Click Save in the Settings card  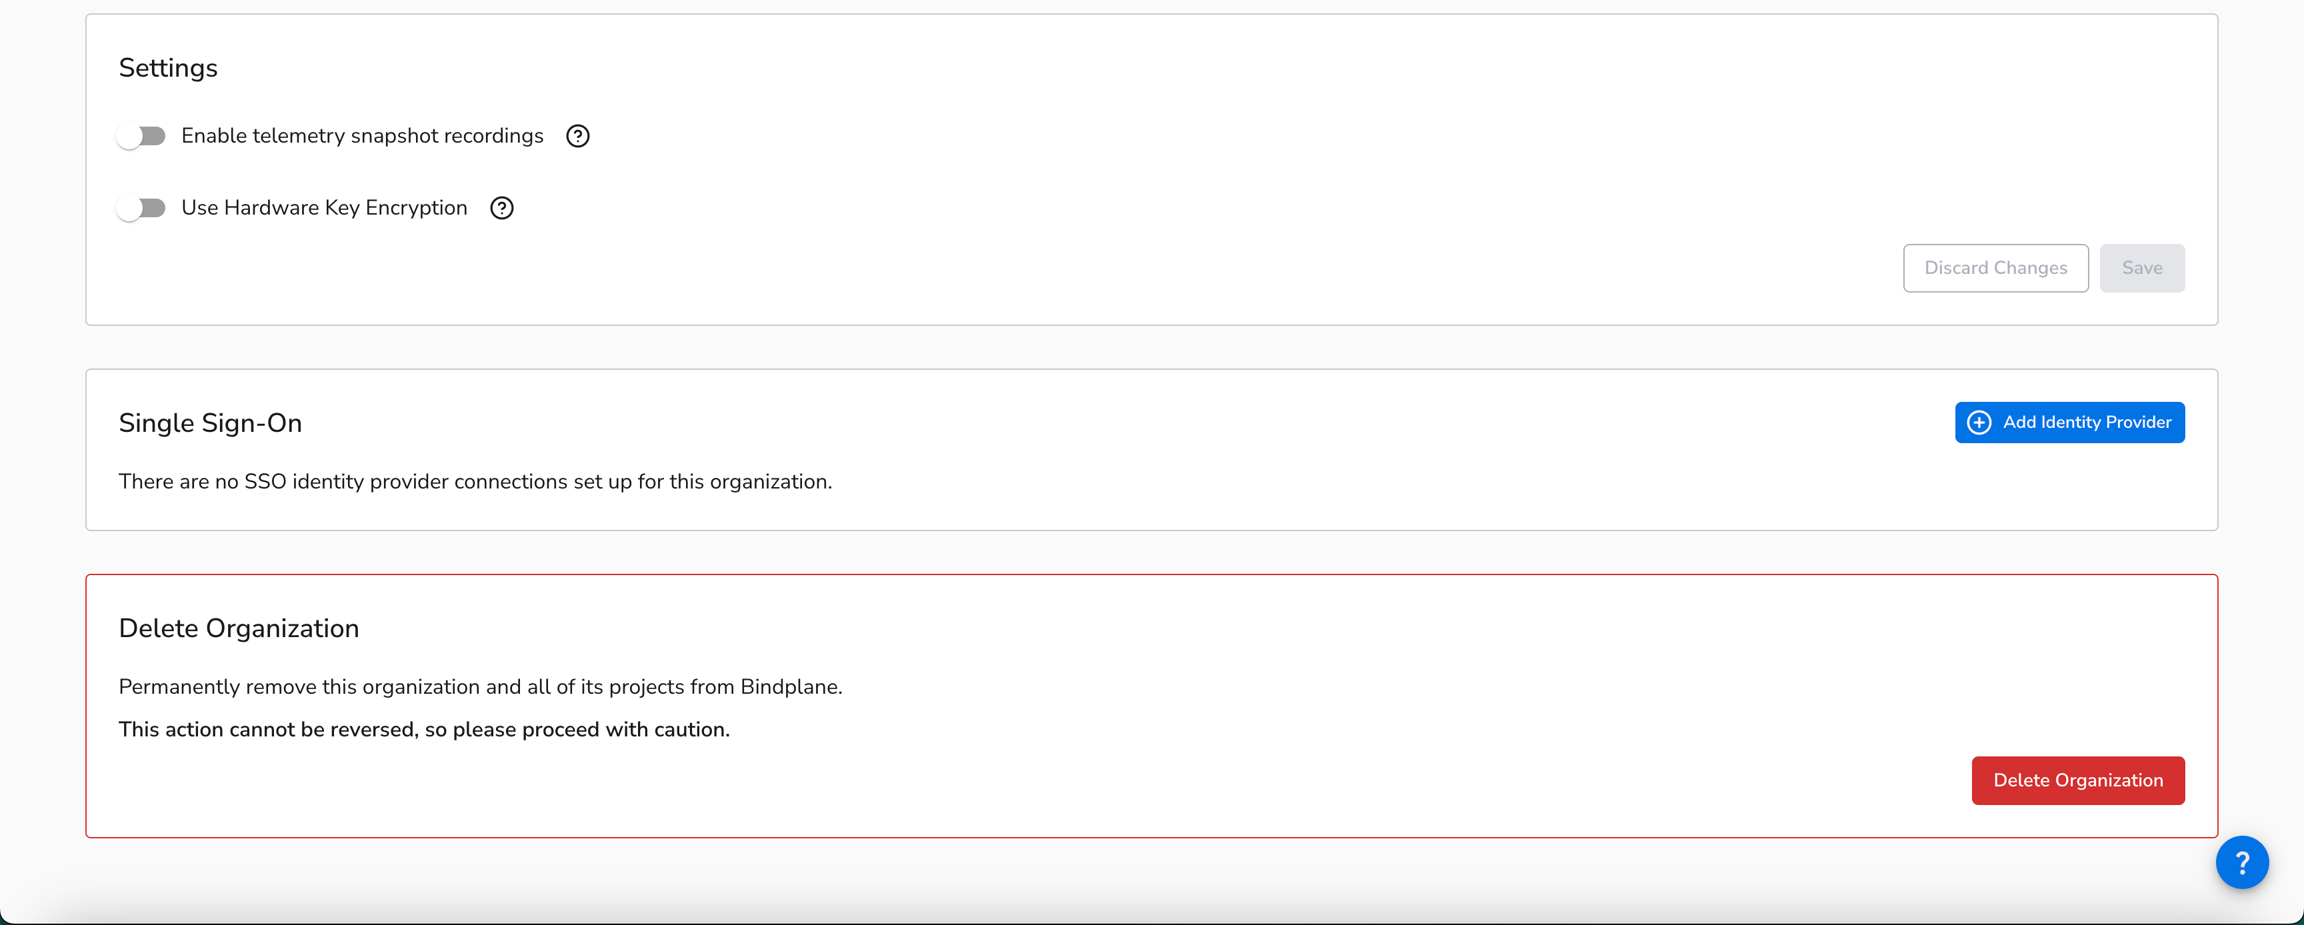[x=2142, y=267]
